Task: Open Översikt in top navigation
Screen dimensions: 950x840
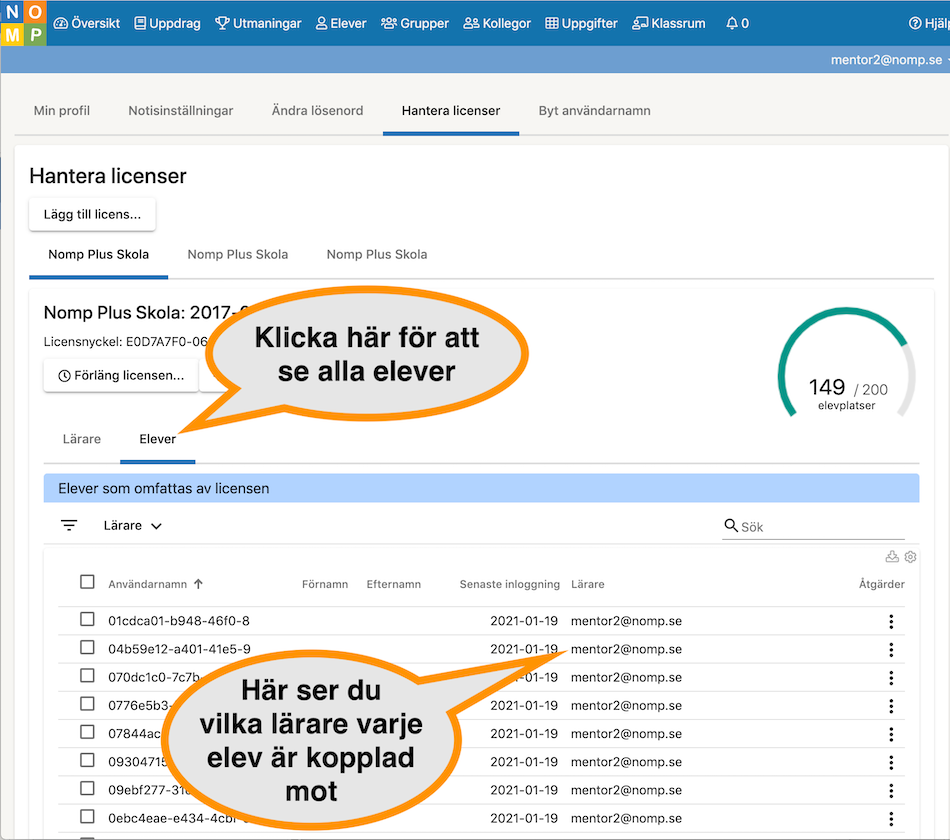Action: (87, 24)
